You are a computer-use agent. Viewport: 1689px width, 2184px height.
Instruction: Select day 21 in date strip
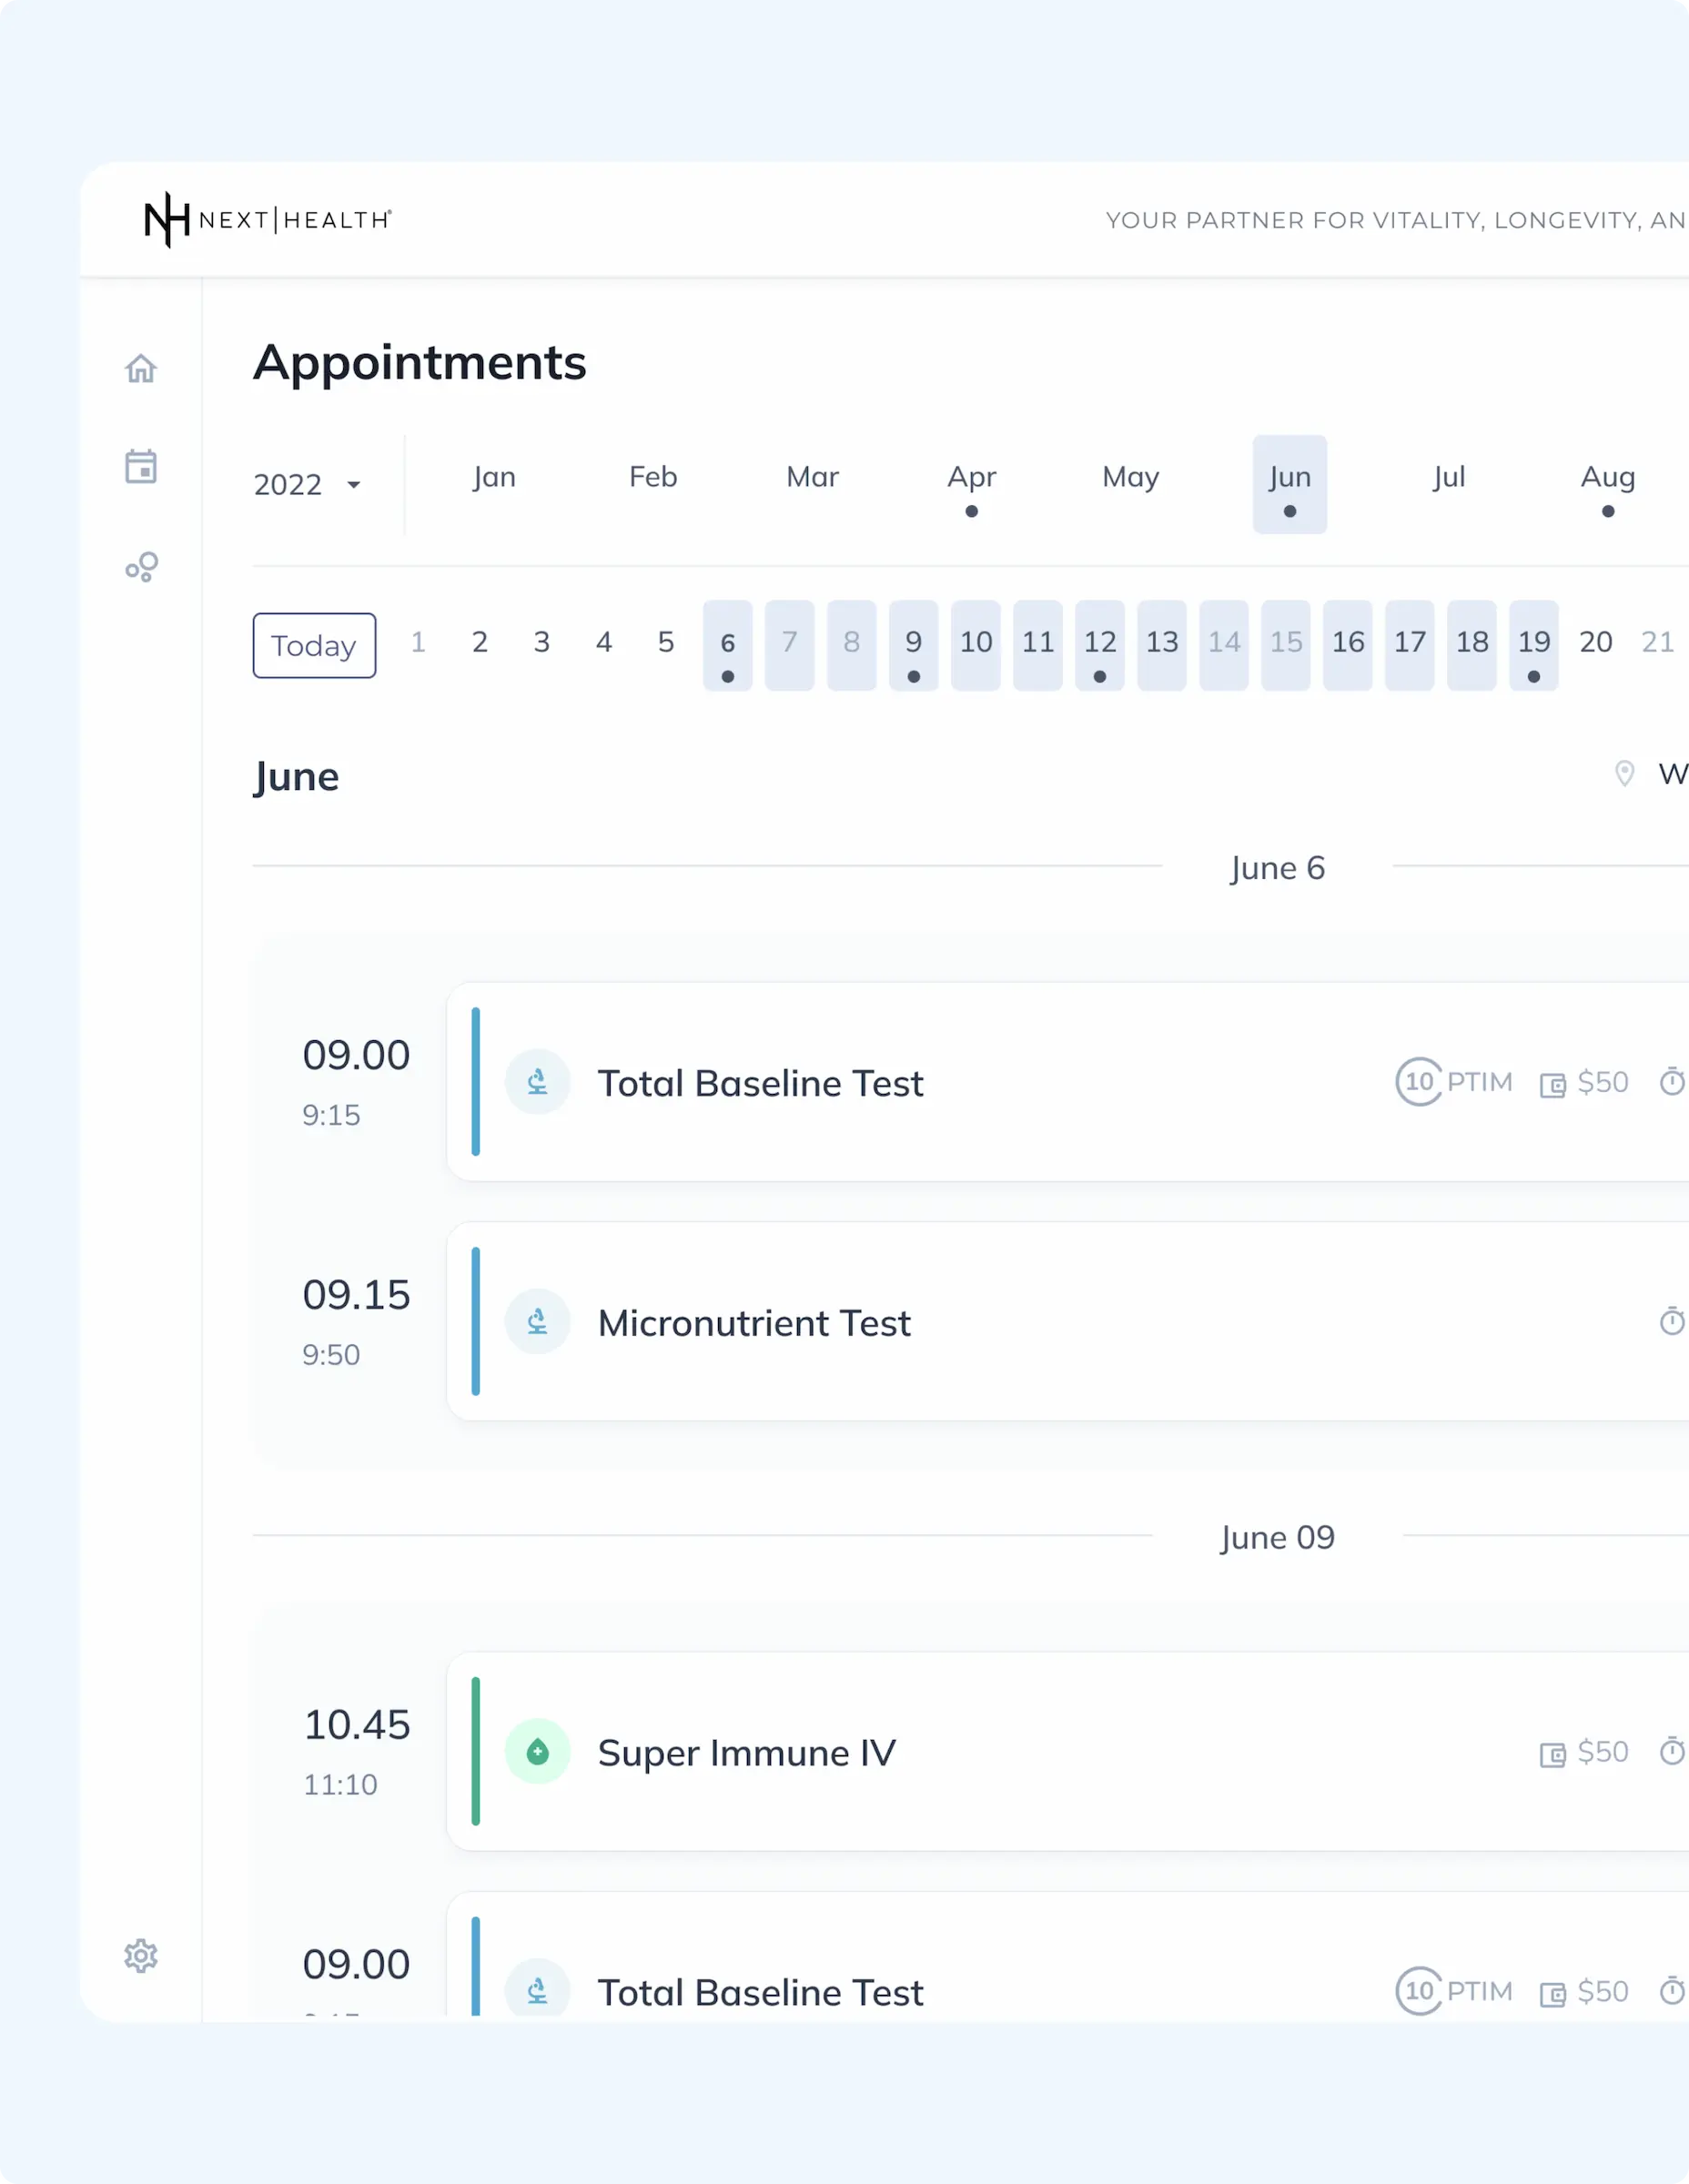coord(1658,642)
